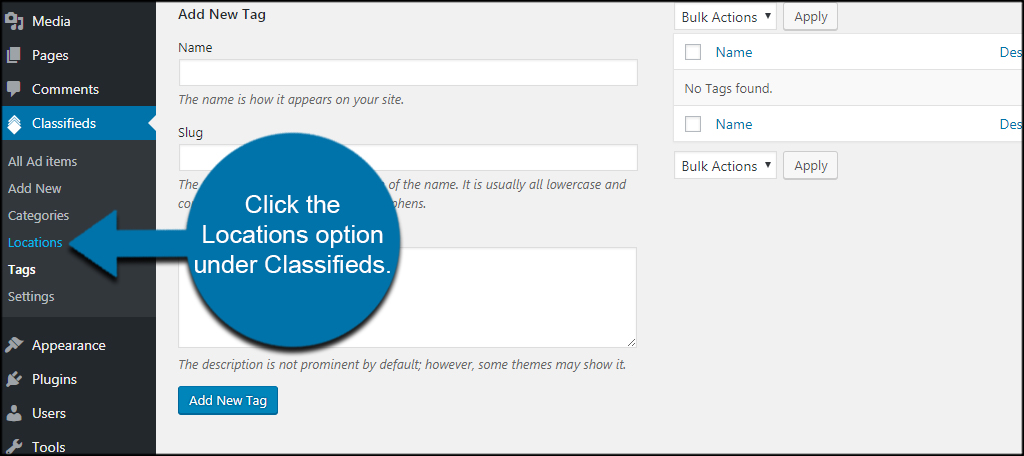The height and width of the screenshot is (456, 1024).
Task: Click the Comments speech bubble icon
Action: [x=14, y=89]
